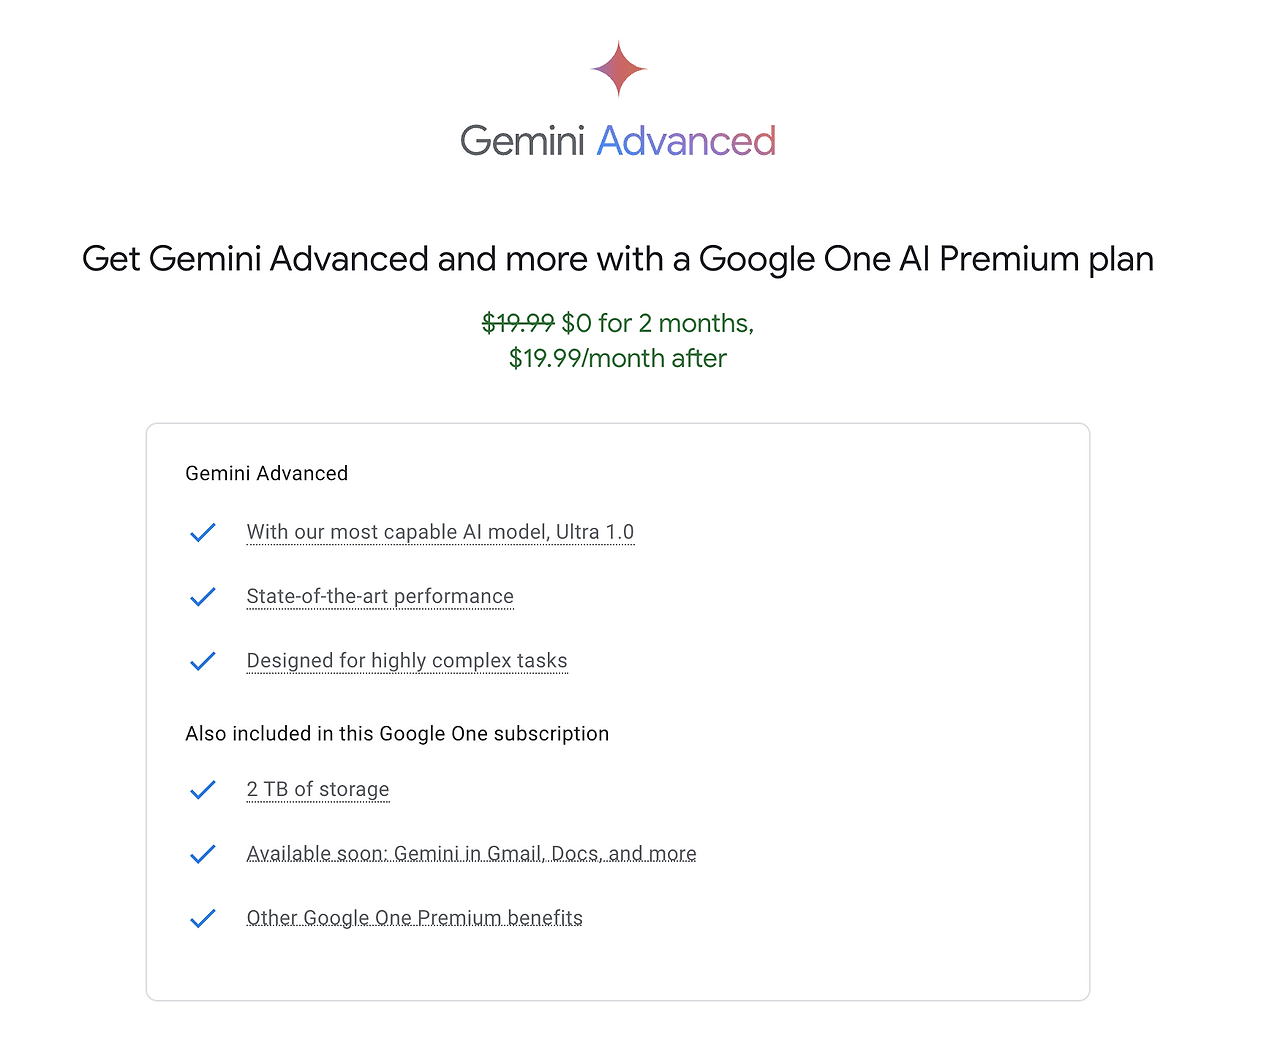Open the Ultra 1.0 model details link
The height and width of the screenshot is (1057, 1280).
point(440,532)
